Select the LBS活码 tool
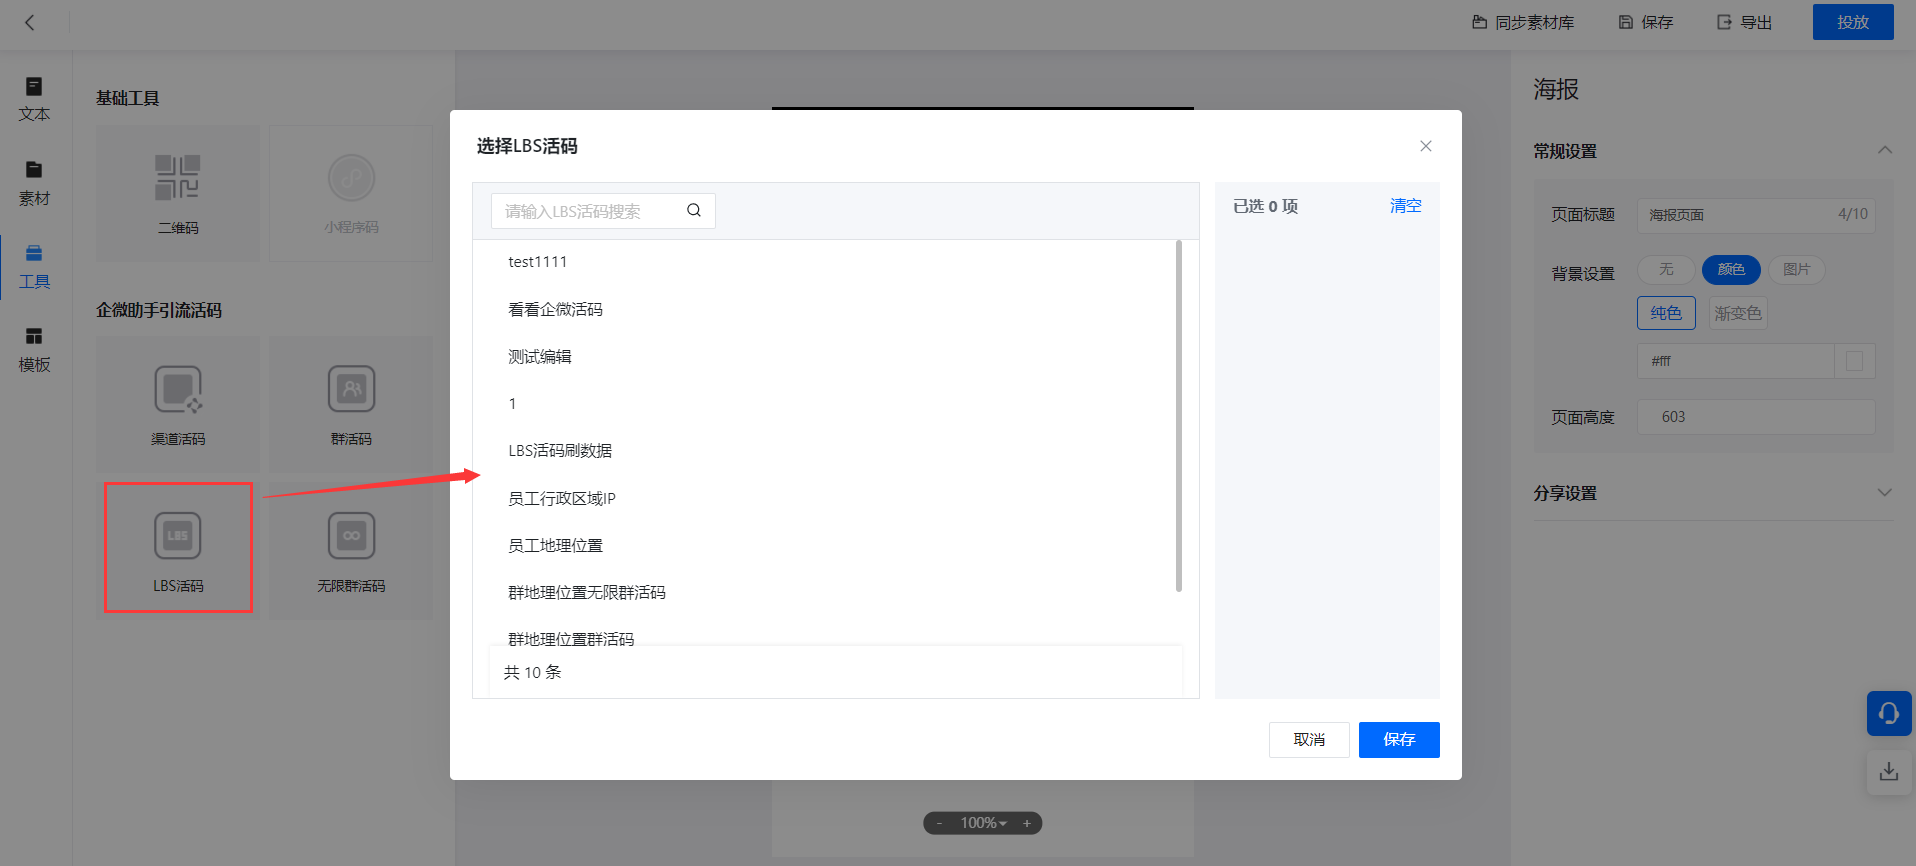 pos(178,550)
